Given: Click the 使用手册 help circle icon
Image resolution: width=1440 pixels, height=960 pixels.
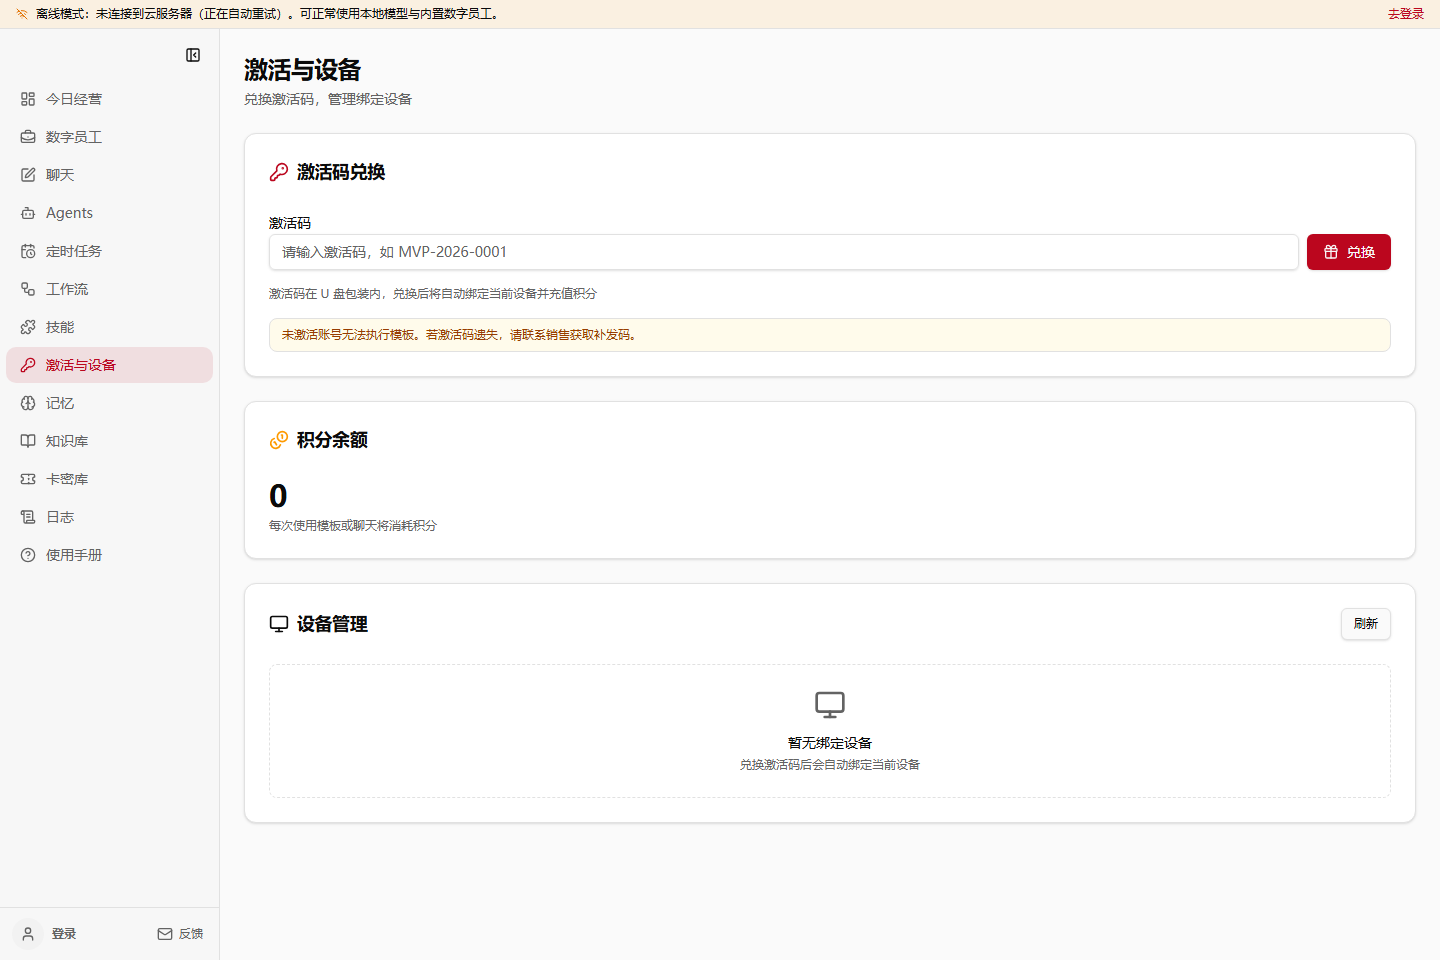Looking at the screenshot, I should point(28,555).
